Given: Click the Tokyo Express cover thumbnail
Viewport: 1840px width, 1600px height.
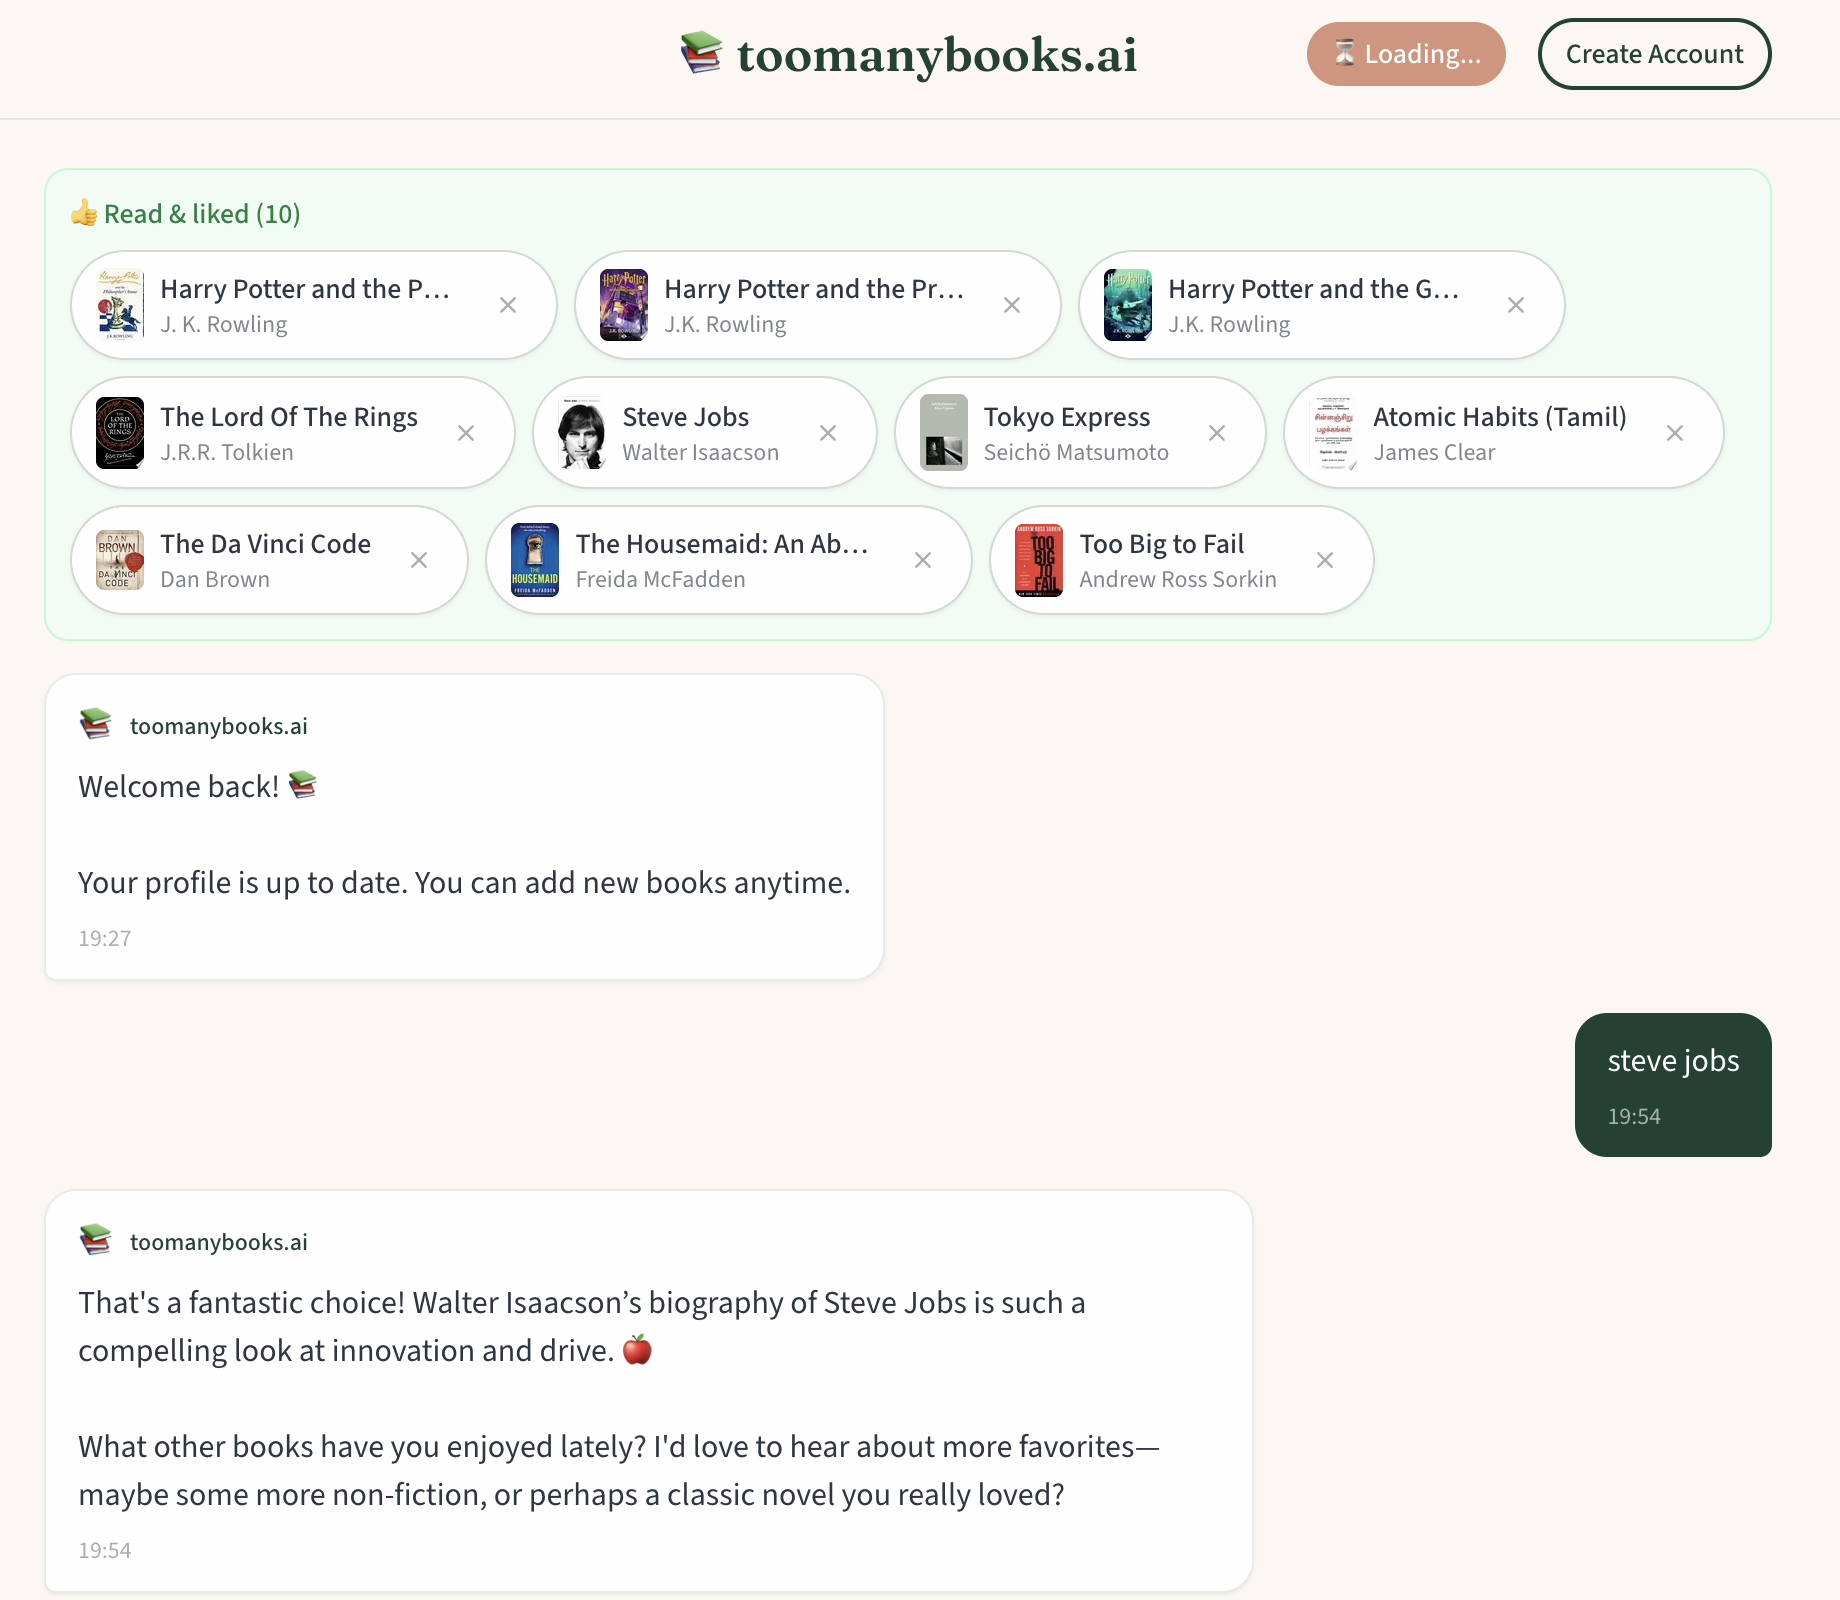Looking at the screenshot, I should pos(944,432).
